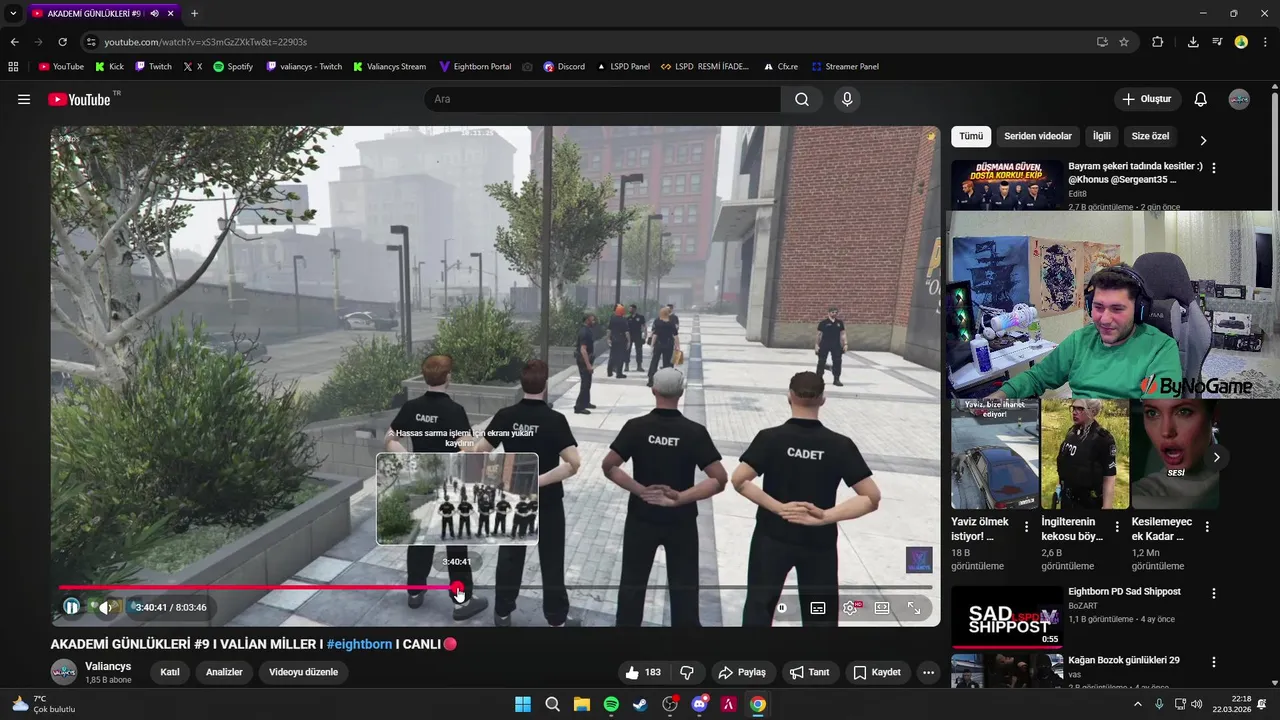The image size is (1280, 720).
Task: Open more actions ellipsis under the video
Action: click(x=928, y=672)
